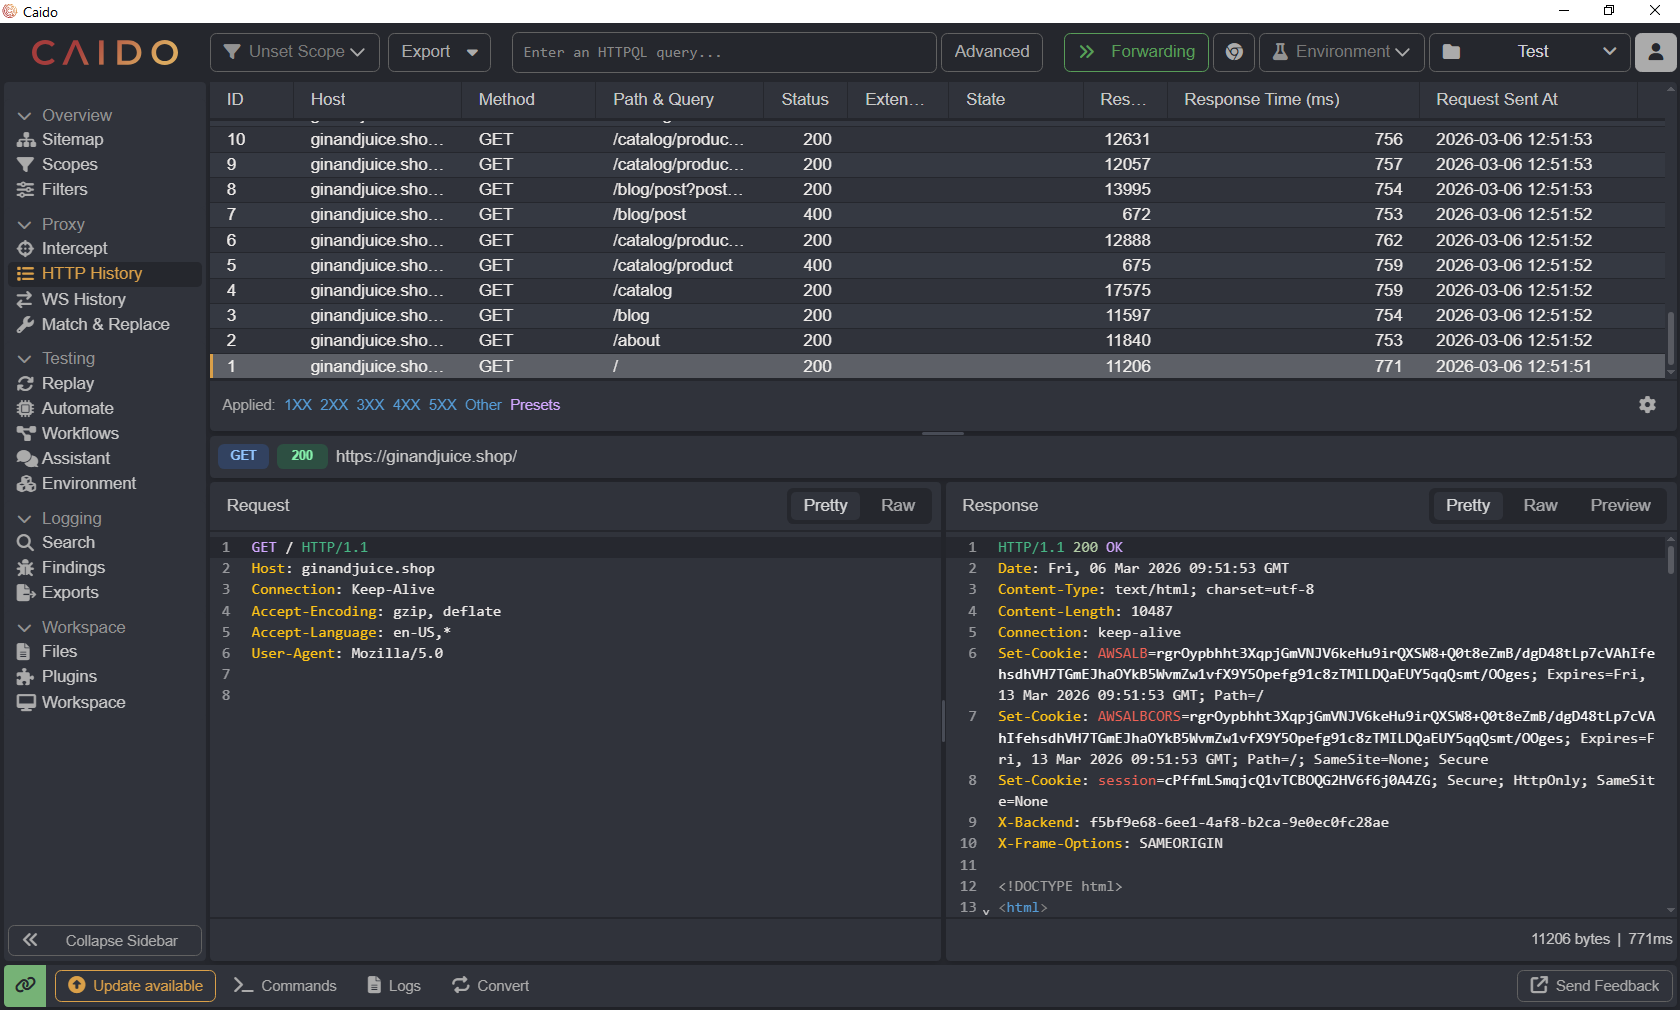The height and width of the screenshot is (1010, 1680).
Task: Expand the Export dropdown menu
Action: pos(439,52)
